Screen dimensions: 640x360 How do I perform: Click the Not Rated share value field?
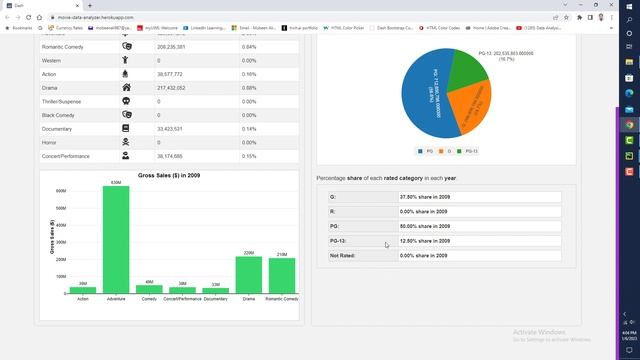[x=480, y=256]
